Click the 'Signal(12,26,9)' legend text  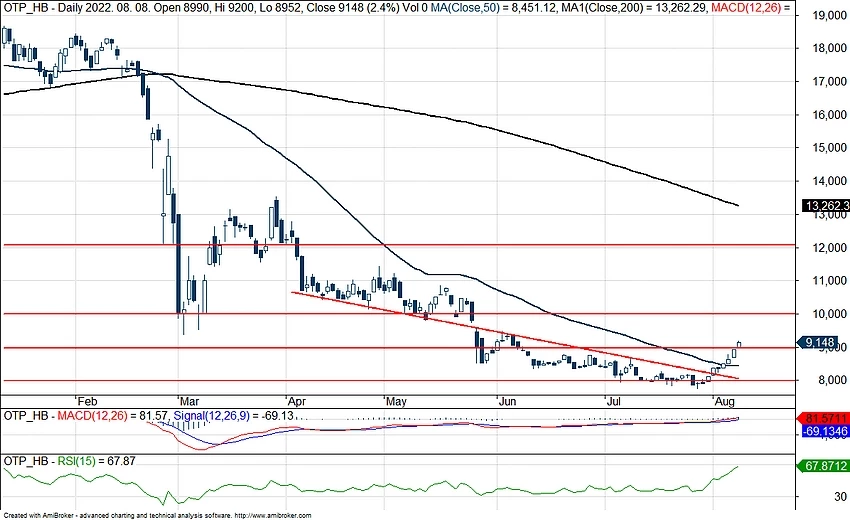tap(211, 416)
